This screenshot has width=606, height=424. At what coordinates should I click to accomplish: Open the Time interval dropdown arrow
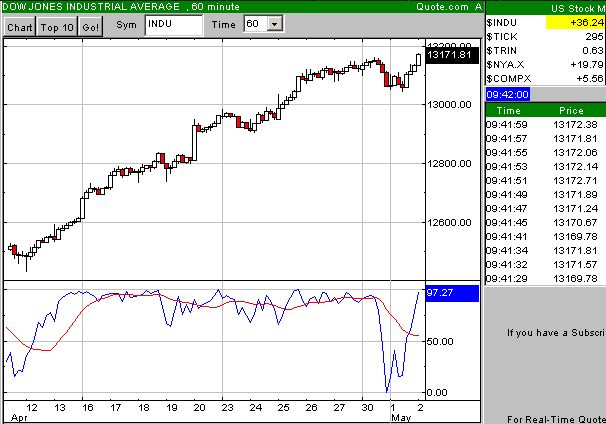click(x=274, y=24)
